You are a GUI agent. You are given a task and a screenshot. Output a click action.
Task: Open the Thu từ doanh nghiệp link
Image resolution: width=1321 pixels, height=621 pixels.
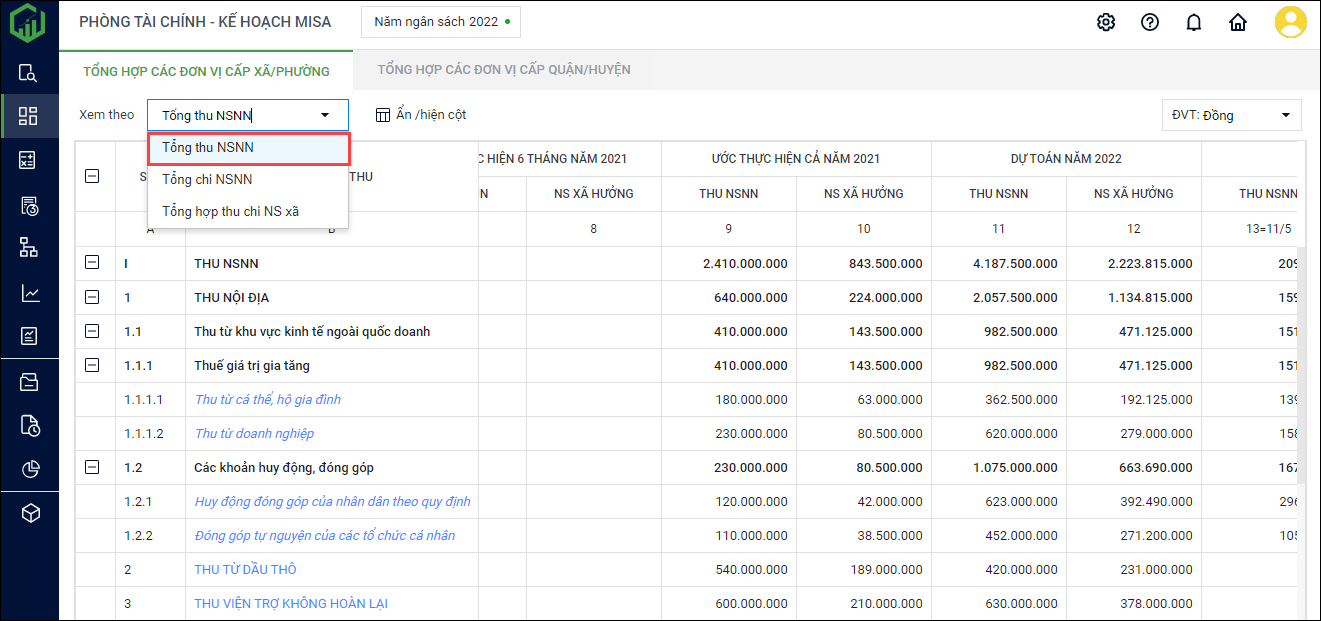pos(254,433)
